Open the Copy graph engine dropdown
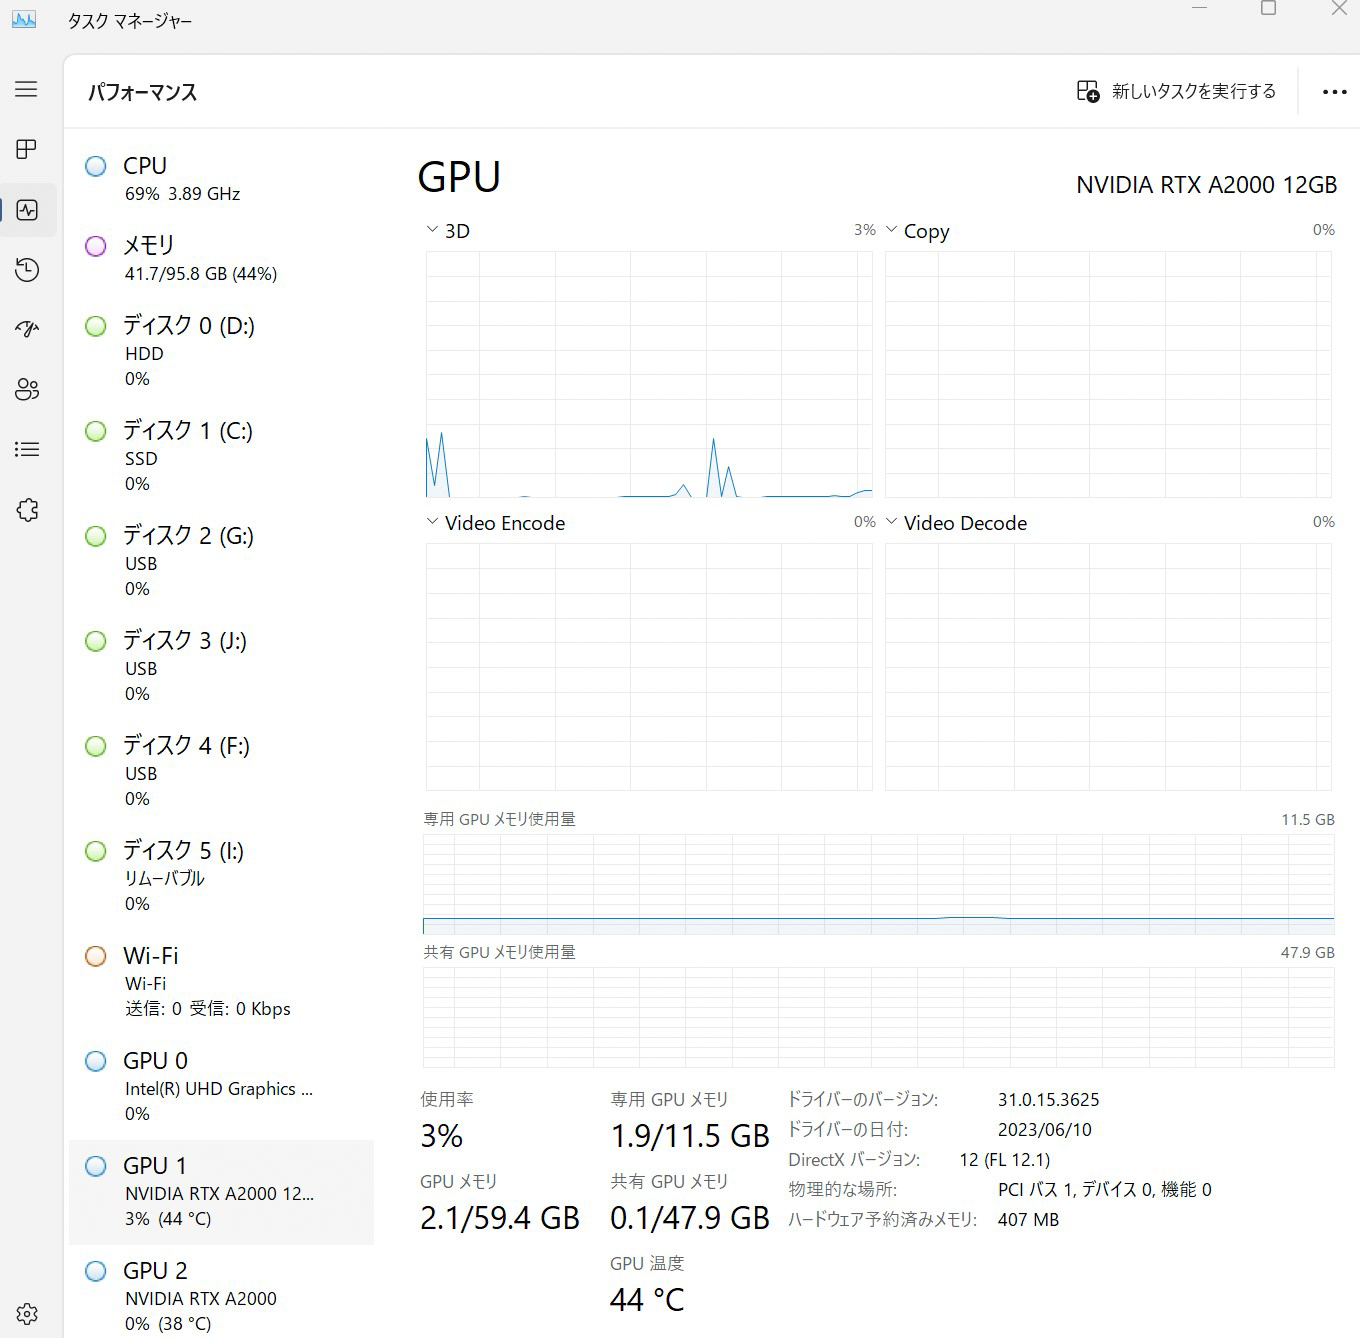The height and width of the screenshot is (1338, 1360). pyautogui.click(x=891, y=230)
